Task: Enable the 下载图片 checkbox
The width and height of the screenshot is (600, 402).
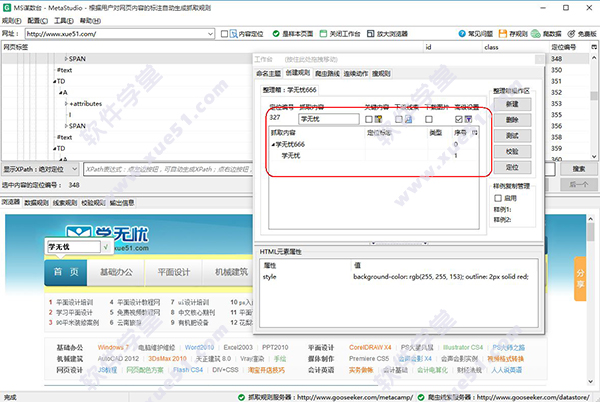Action: pyautogui.click(x=429, y=119)
